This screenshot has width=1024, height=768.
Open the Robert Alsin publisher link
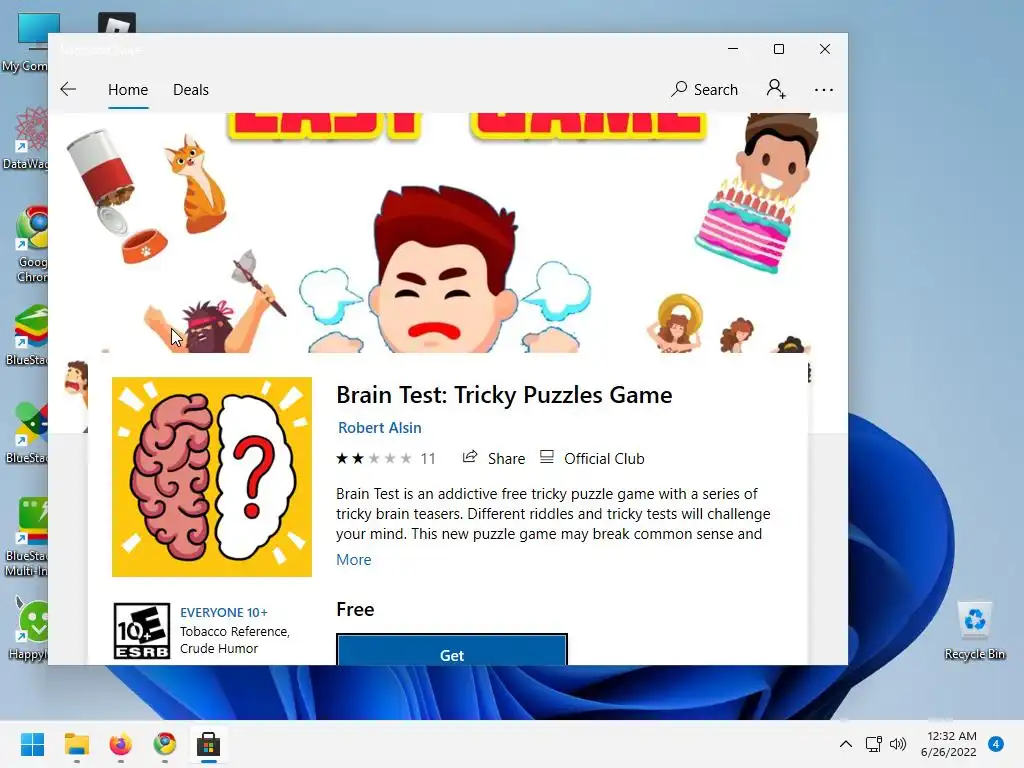click(379, 428)
